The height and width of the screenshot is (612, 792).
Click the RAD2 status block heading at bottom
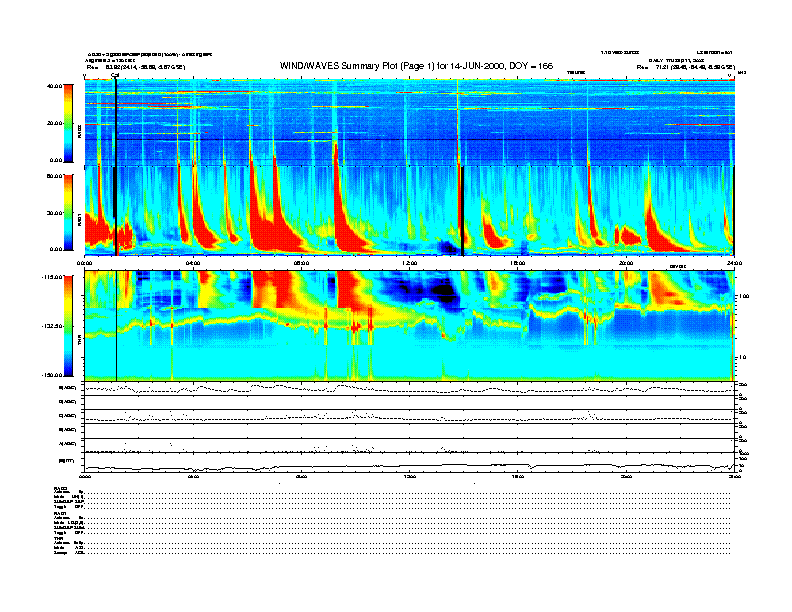[60, 486]
